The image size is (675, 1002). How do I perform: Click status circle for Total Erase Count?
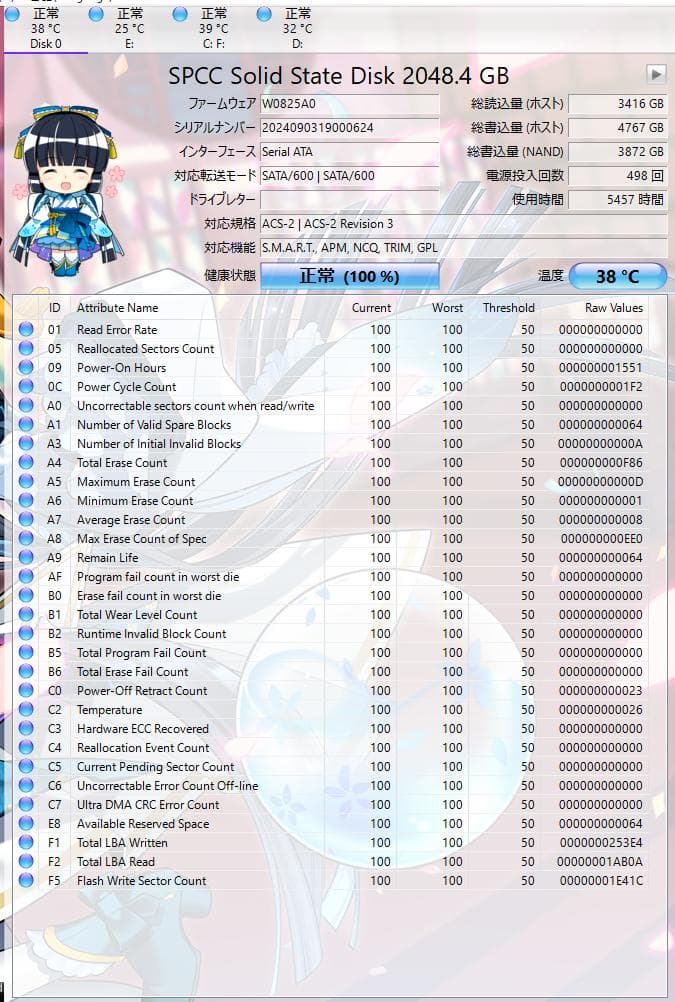(x=26, y=463)
